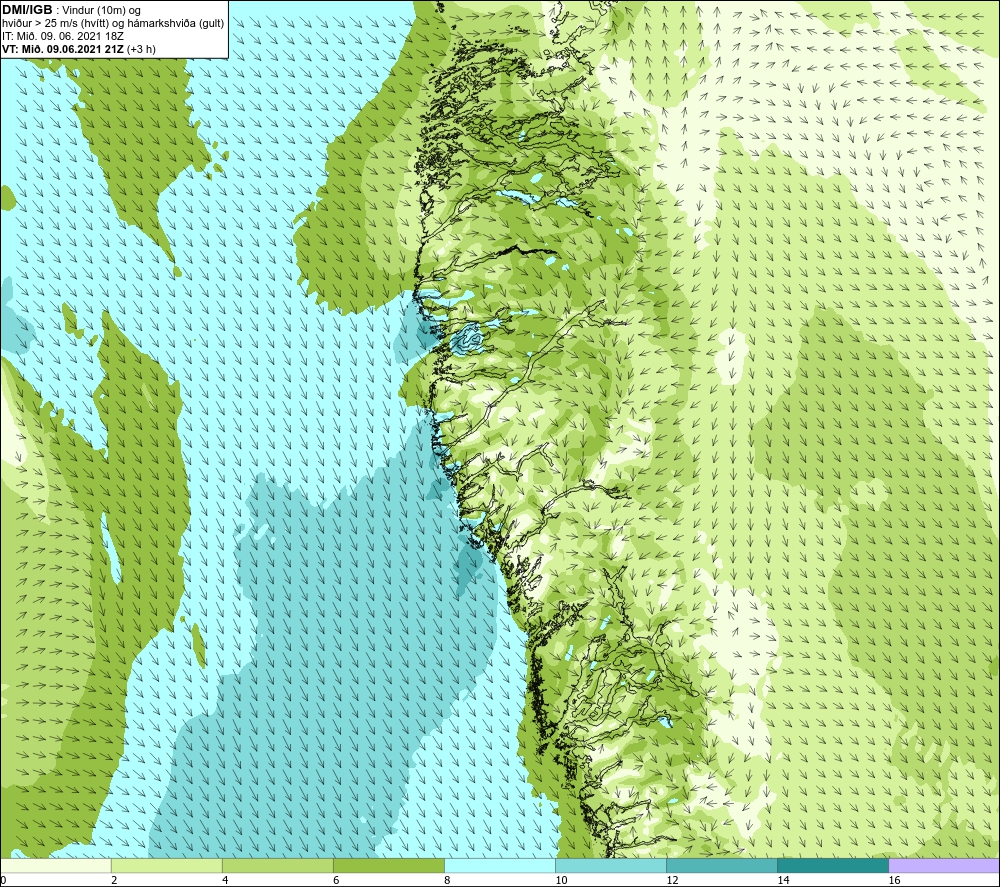Screen dimensions: 1000x887
Task: Click the scale label '10'
Action: (x=561, y=880)
